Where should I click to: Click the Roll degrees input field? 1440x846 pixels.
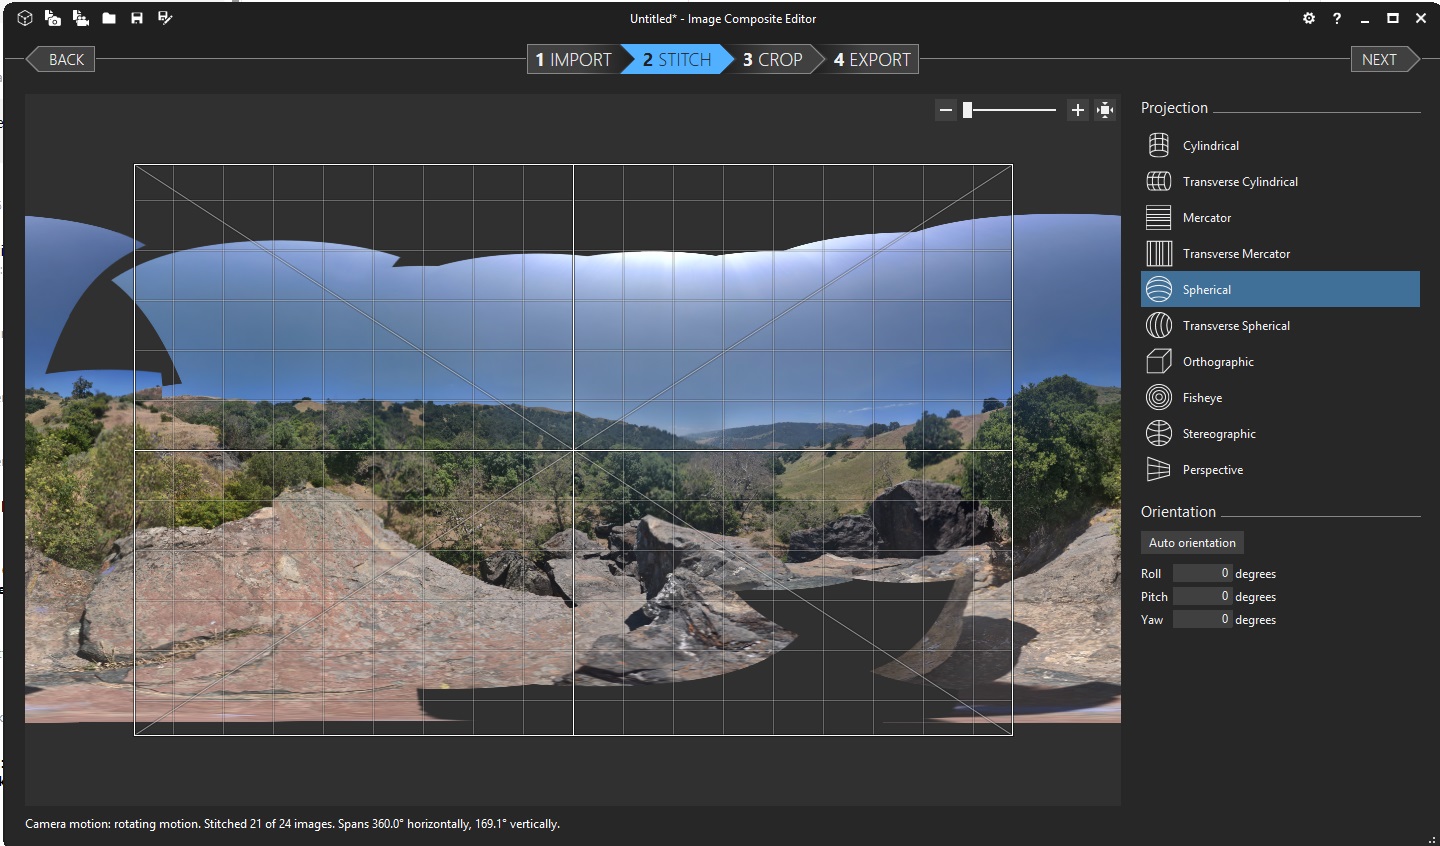click(1202, 573)
